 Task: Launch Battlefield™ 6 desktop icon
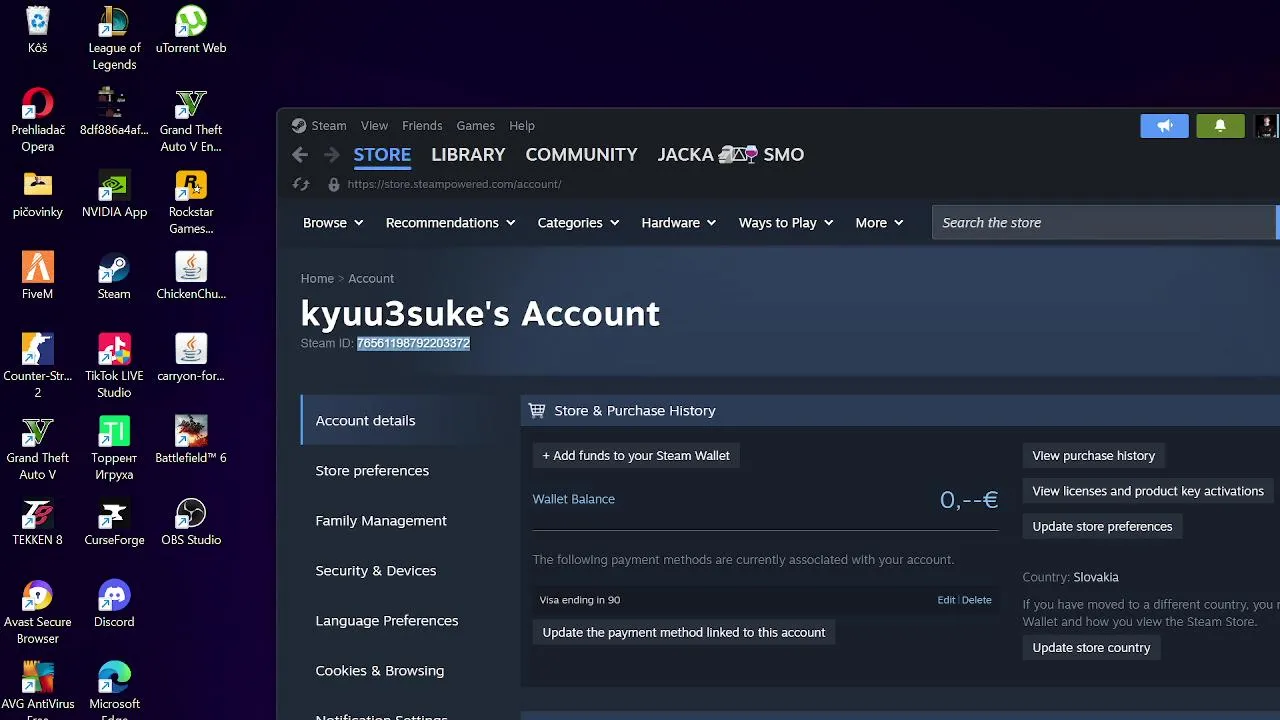(x=191, y=440)
